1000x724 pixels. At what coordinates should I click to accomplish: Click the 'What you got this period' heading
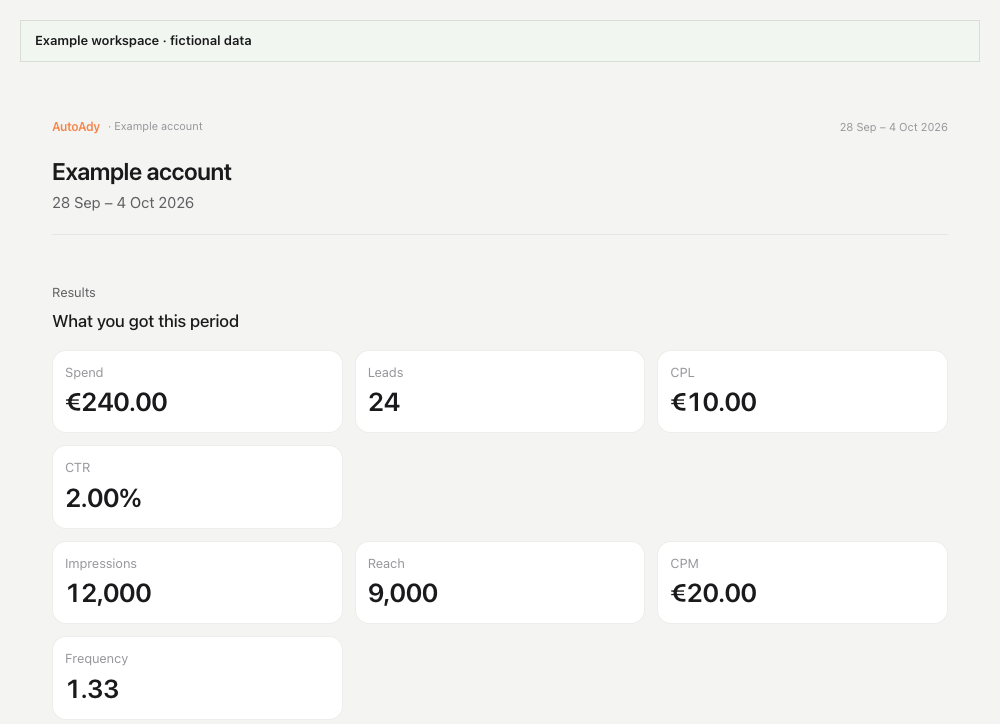[145, 321]
